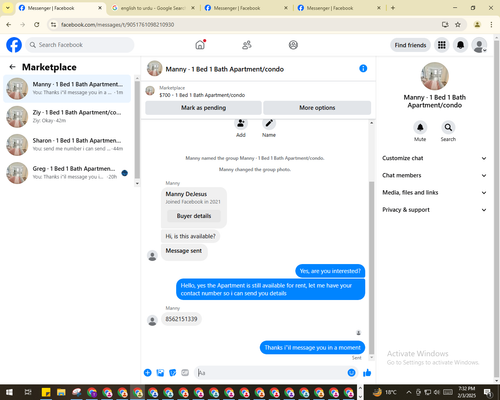Switch to the fourth Messenger Facebook tab
Image resolution: width=500 pixels, height=400 pixels.
(339, 8)
